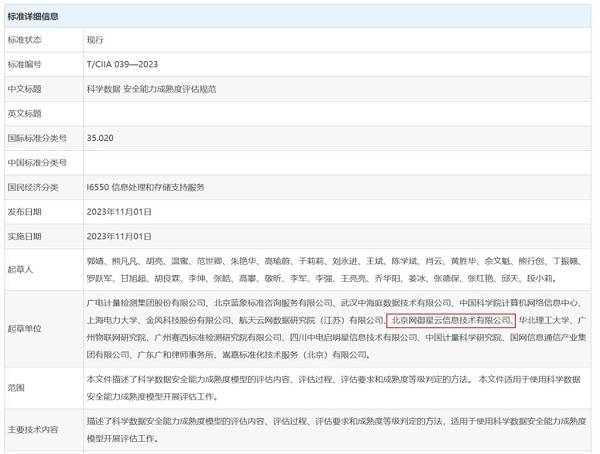
Task: Click the 实施日期 row label
Action: 27,236
